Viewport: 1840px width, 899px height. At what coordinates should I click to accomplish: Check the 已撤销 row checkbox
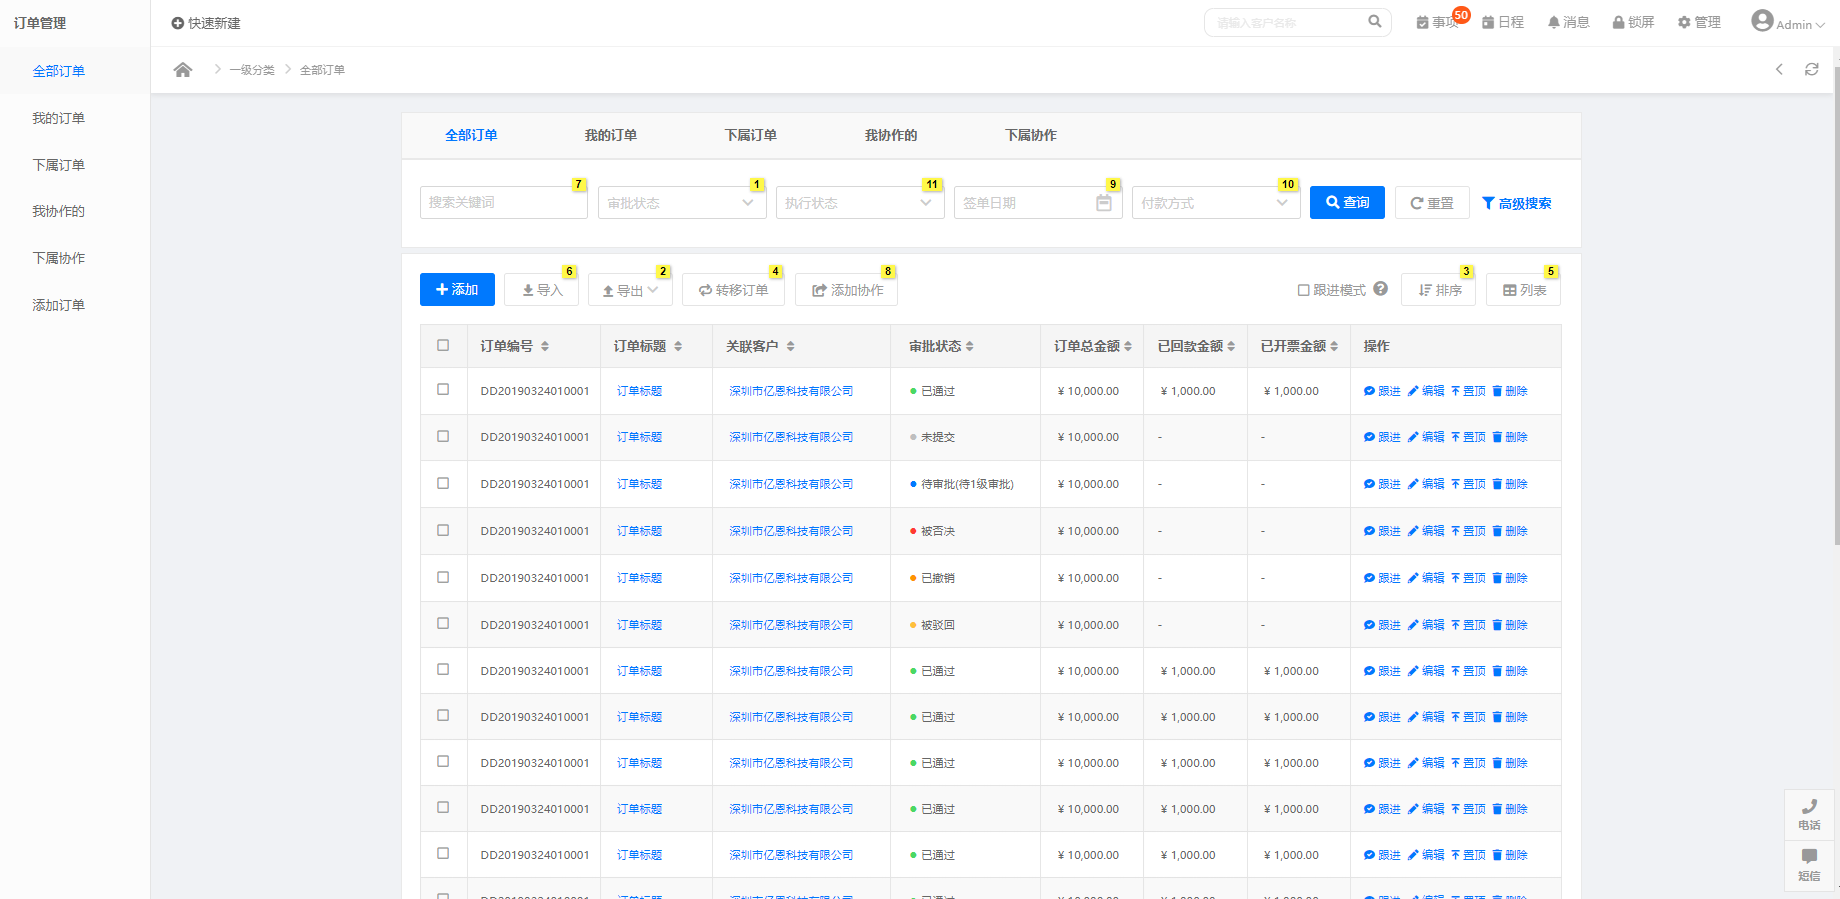pyautogui.click(x=443, y=577)
